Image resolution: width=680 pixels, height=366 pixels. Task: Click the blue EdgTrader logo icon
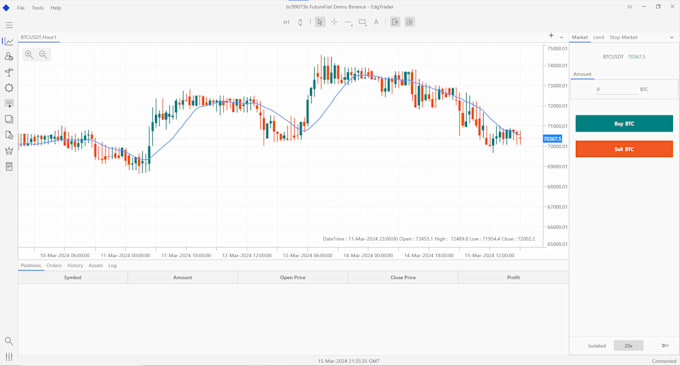pyautogui.click(x=6, y=8)
